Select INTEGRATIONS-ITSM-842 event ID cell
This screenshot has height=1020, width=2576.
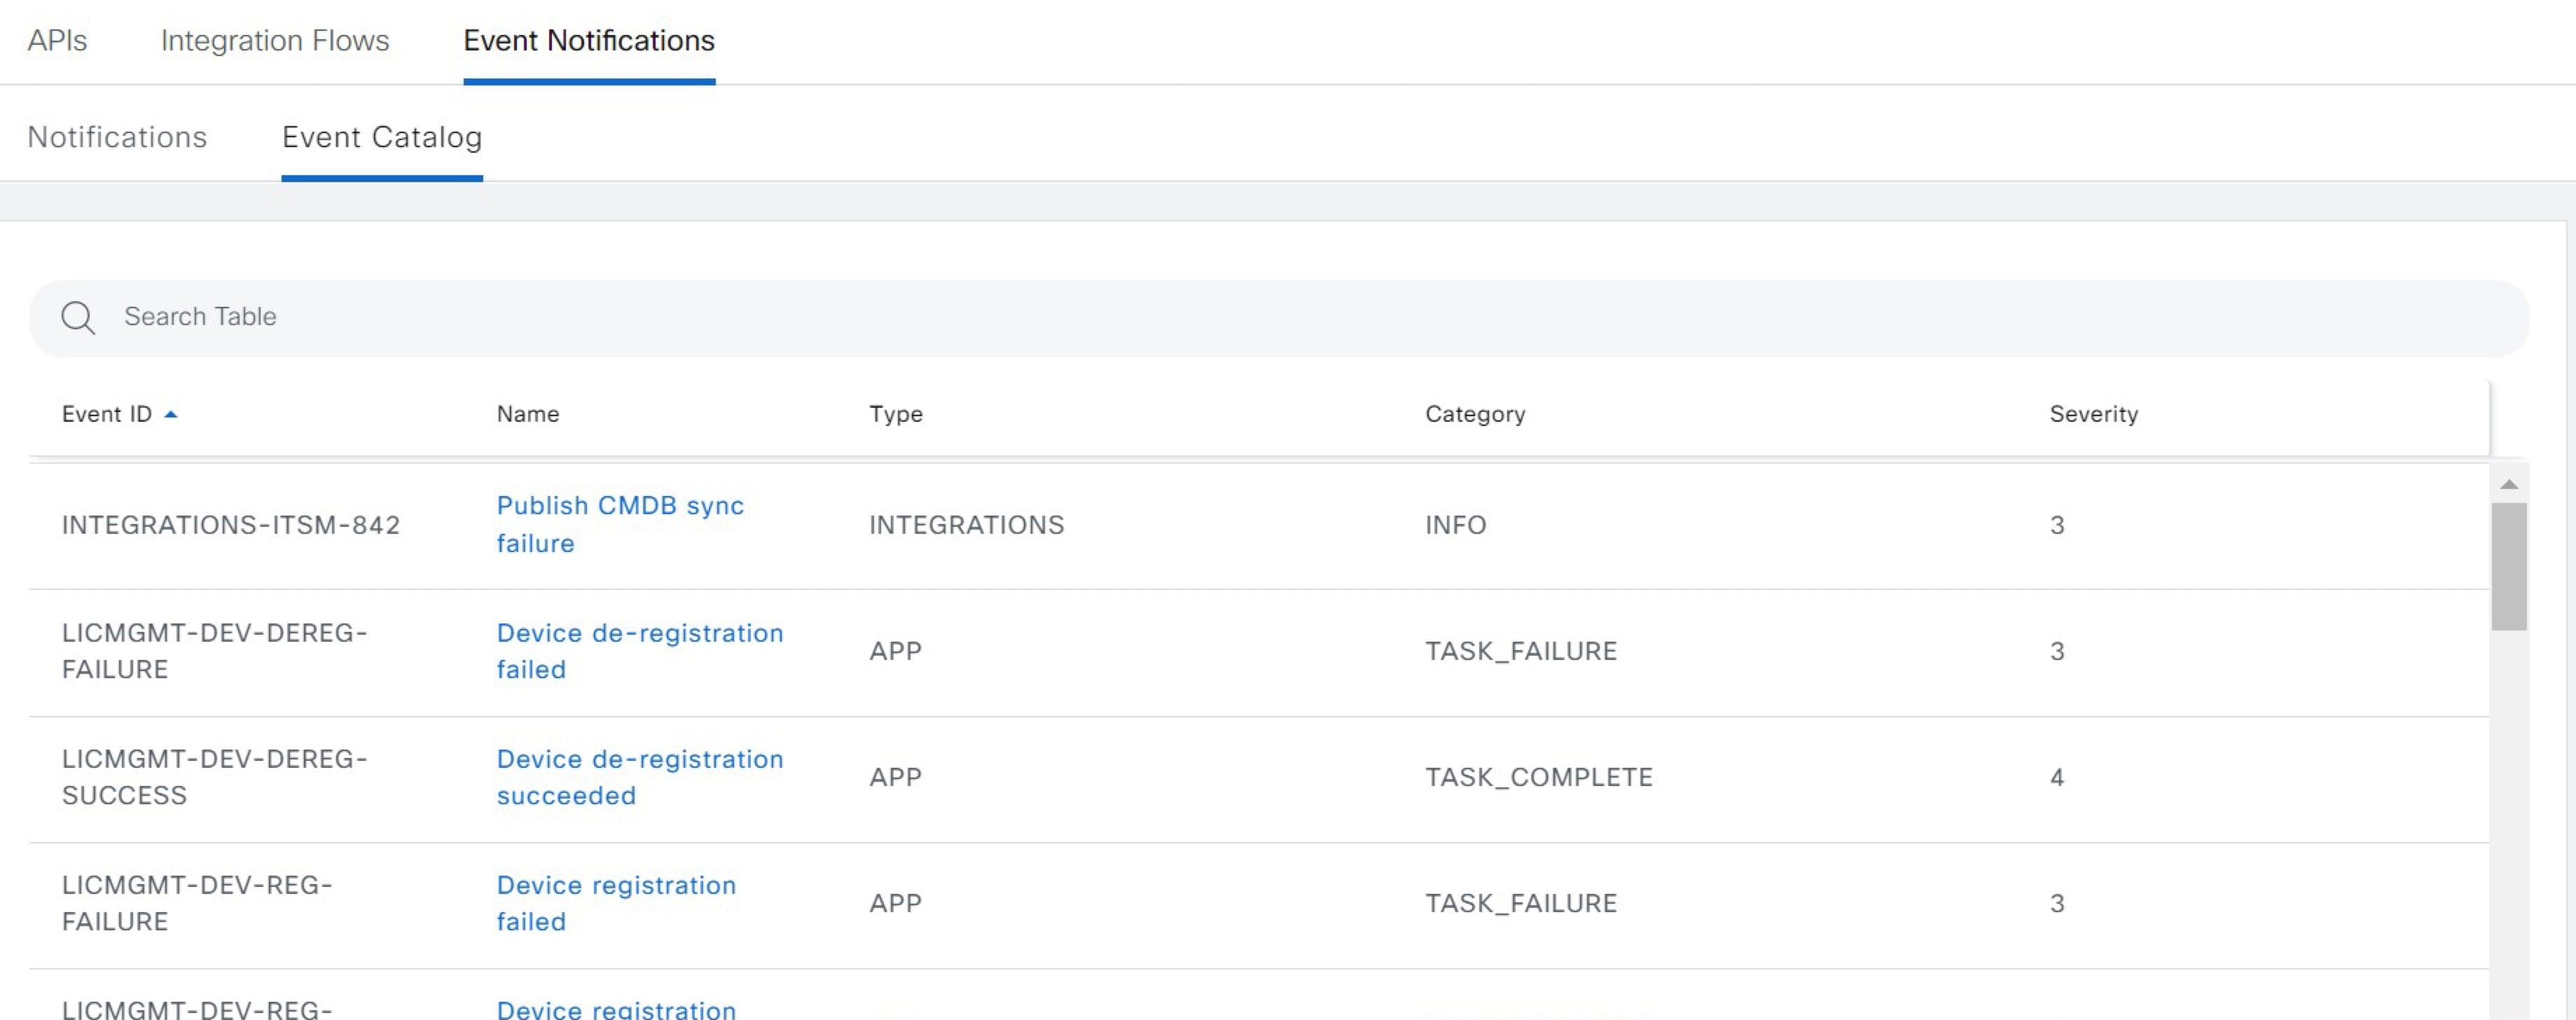click(231, 525)
